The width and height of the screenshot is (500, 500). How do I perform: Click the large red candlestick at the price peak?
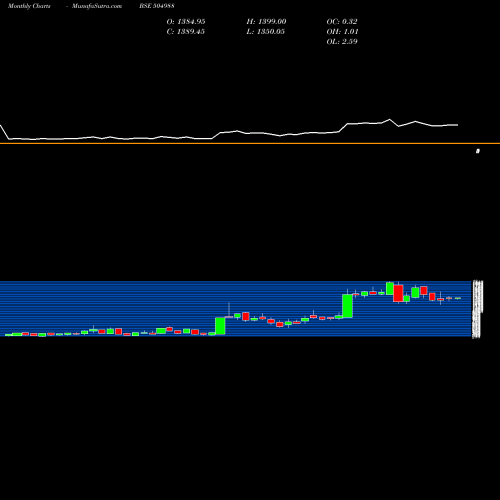398,293
